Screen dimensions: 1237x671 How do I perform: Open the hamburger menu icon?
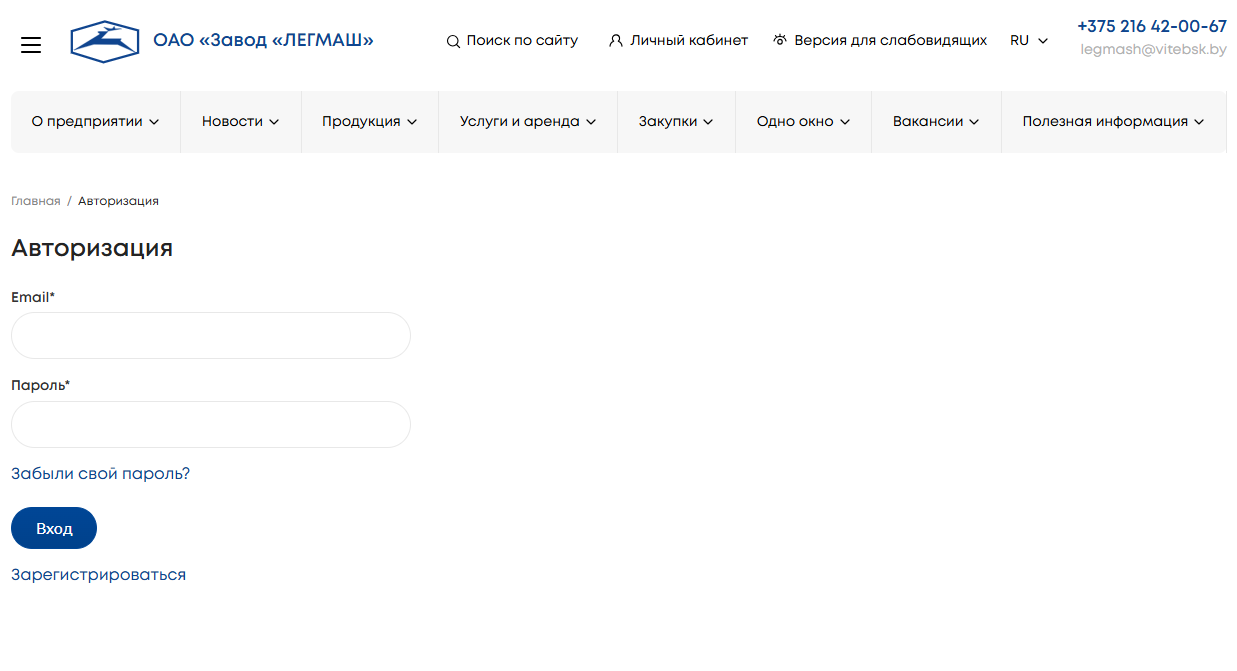click(31, 45)
